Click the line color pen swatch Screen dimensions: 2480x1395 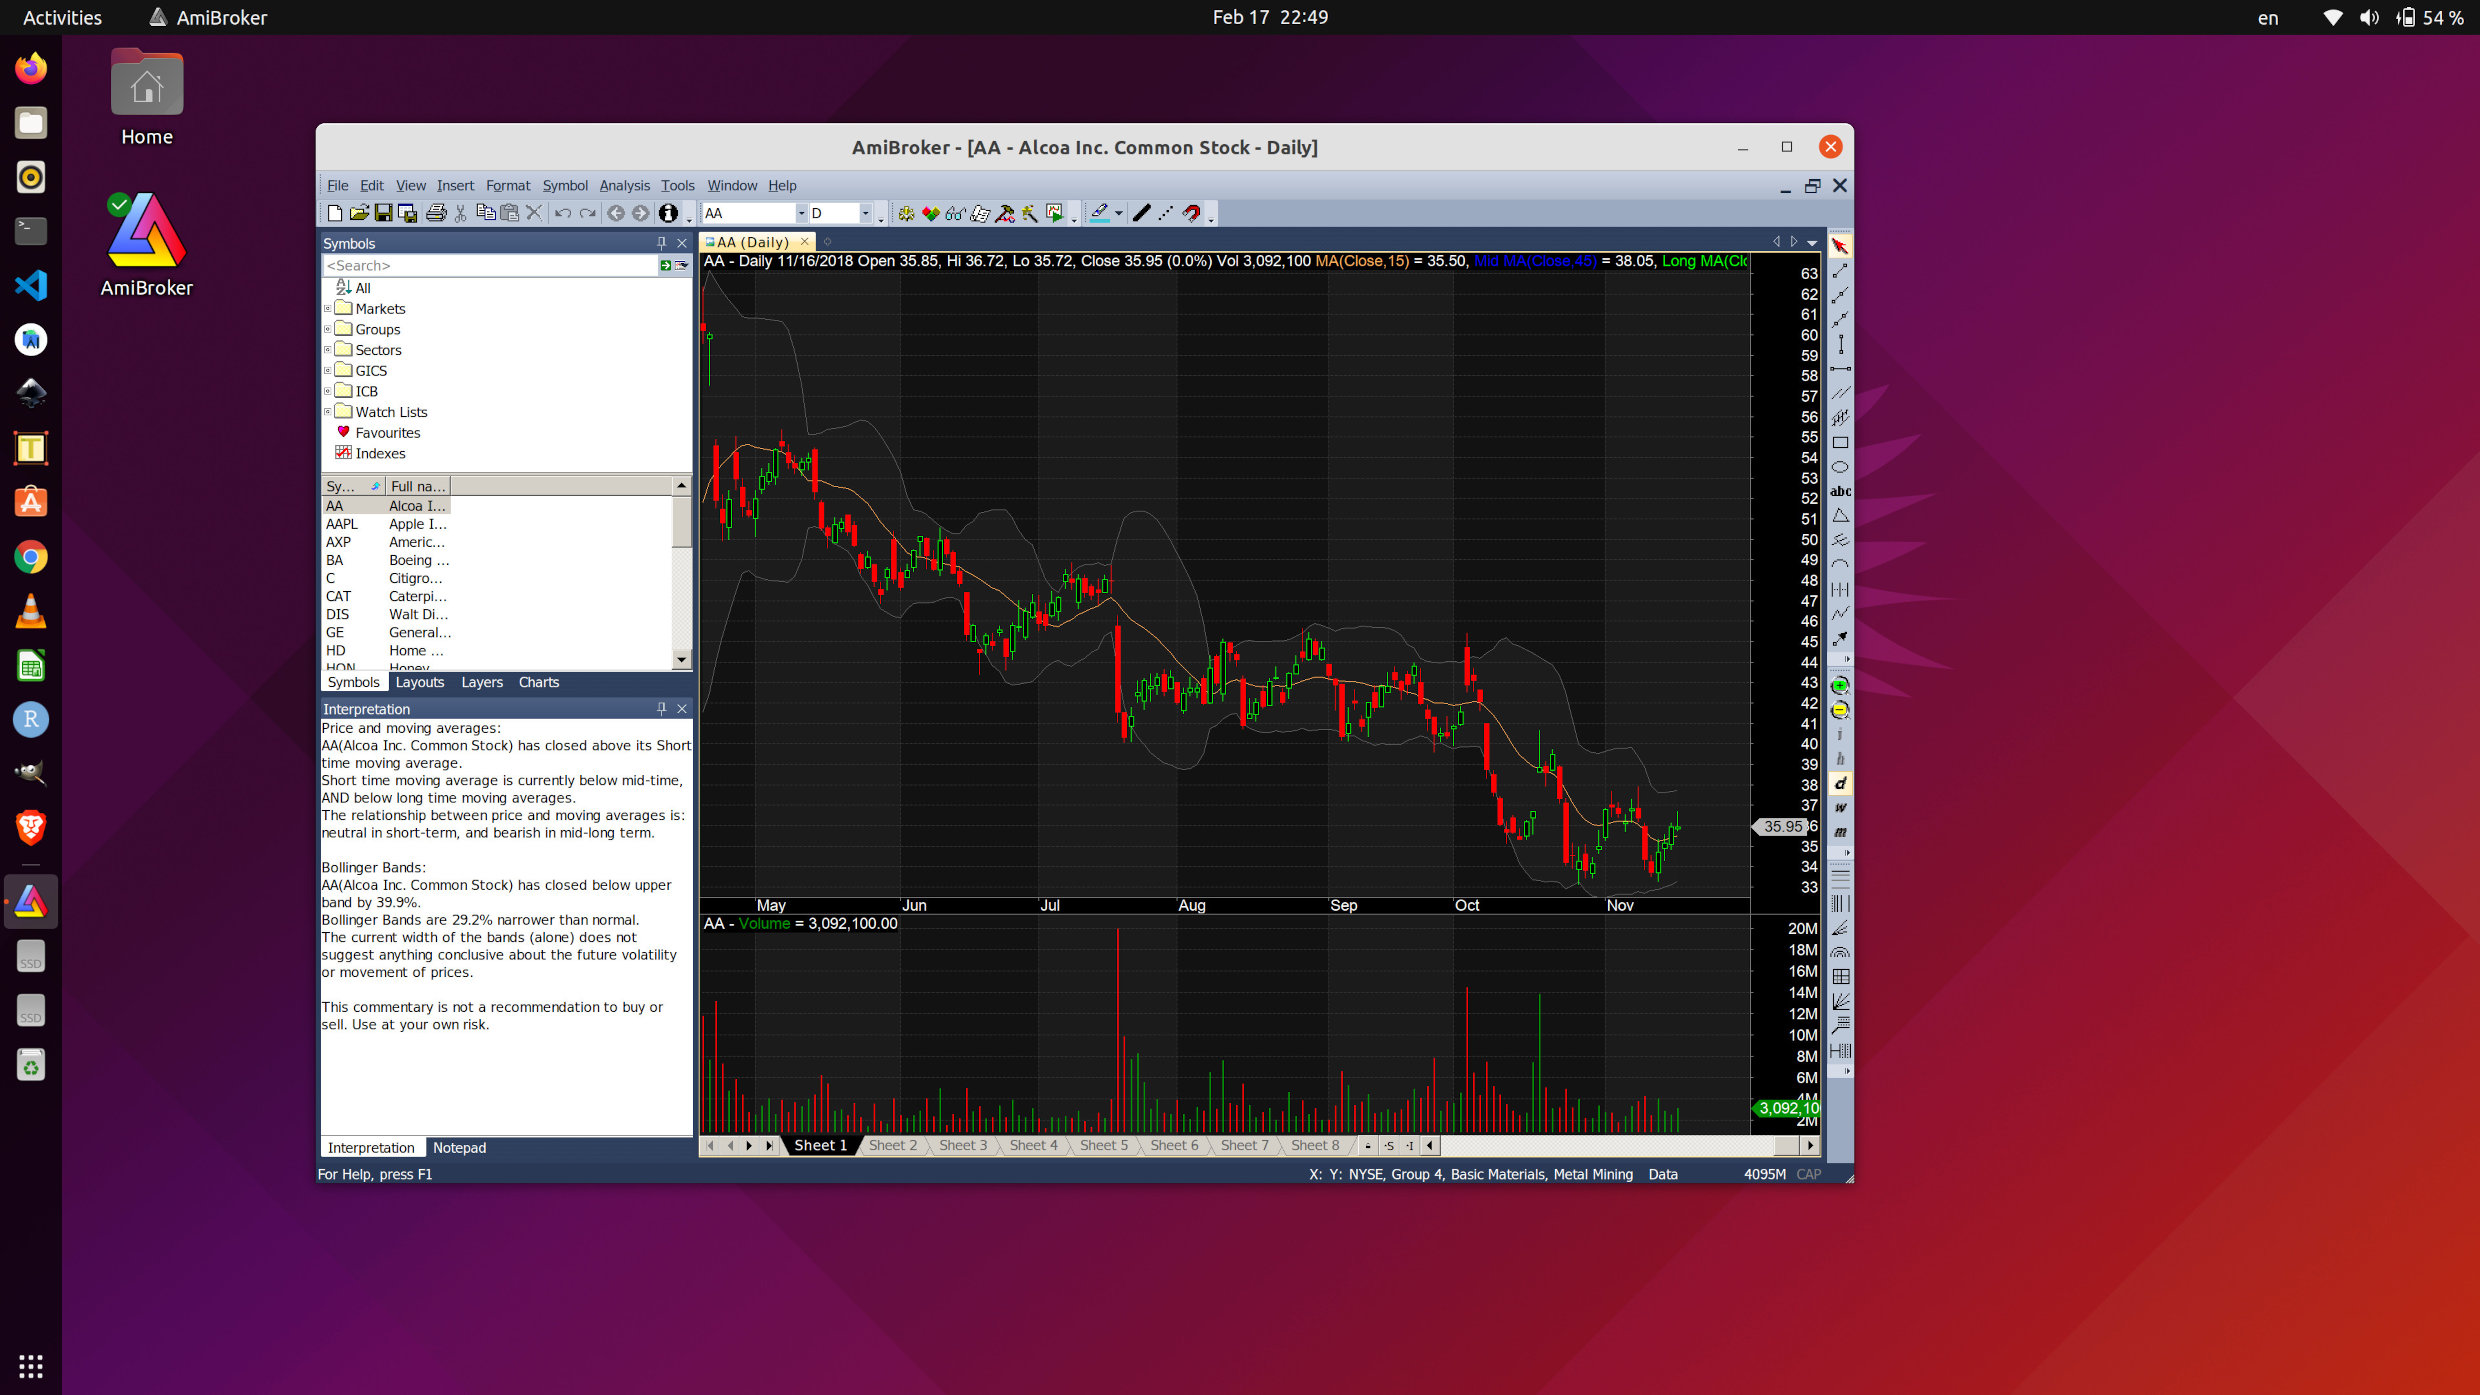[x=1099, y=213]
